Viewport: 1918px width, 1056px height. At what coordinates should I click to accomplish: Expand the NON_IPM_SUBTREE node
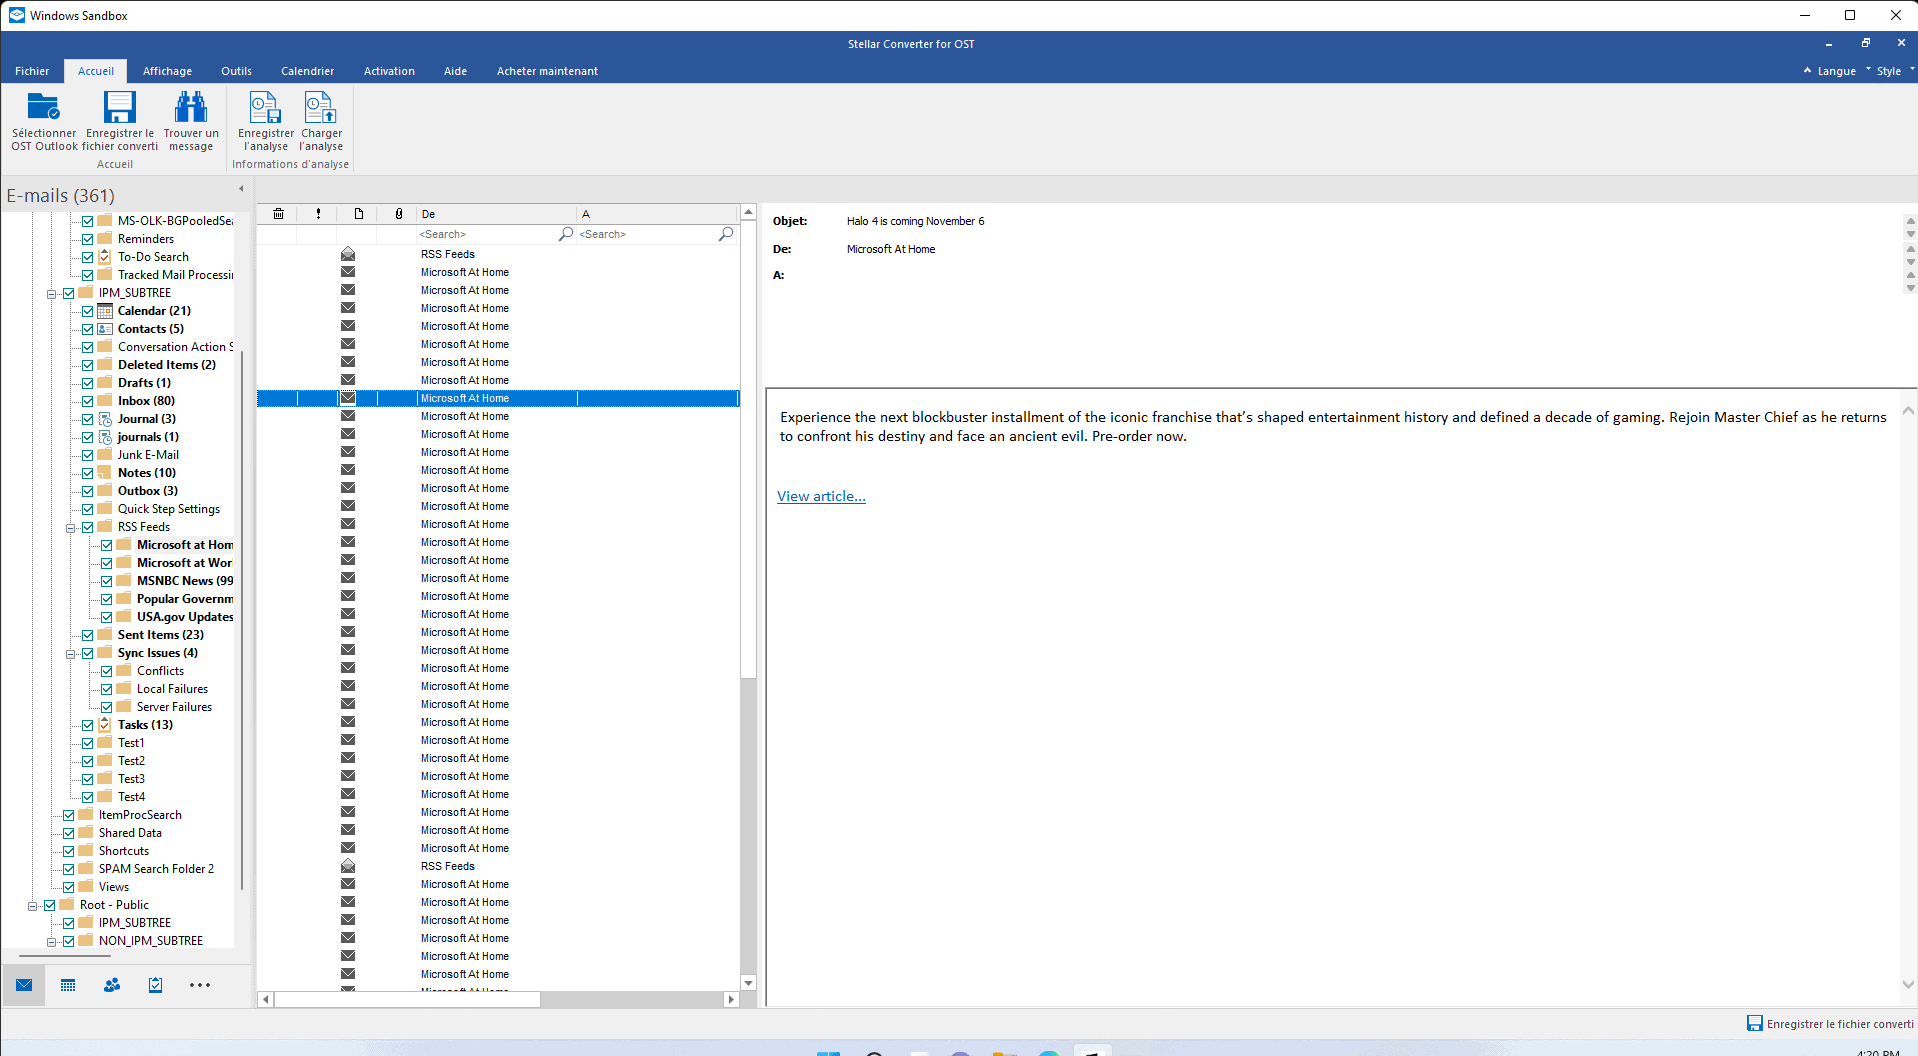[x=51, y=940]
